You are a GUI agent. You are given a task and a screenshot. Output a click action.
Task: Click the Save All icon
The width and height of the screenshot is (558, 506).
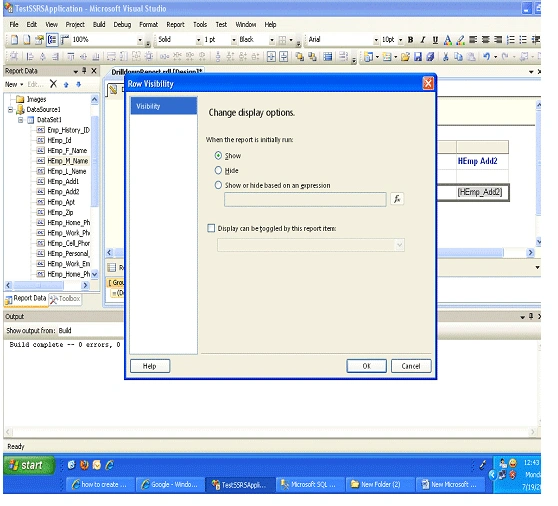[x=431, y=57]
